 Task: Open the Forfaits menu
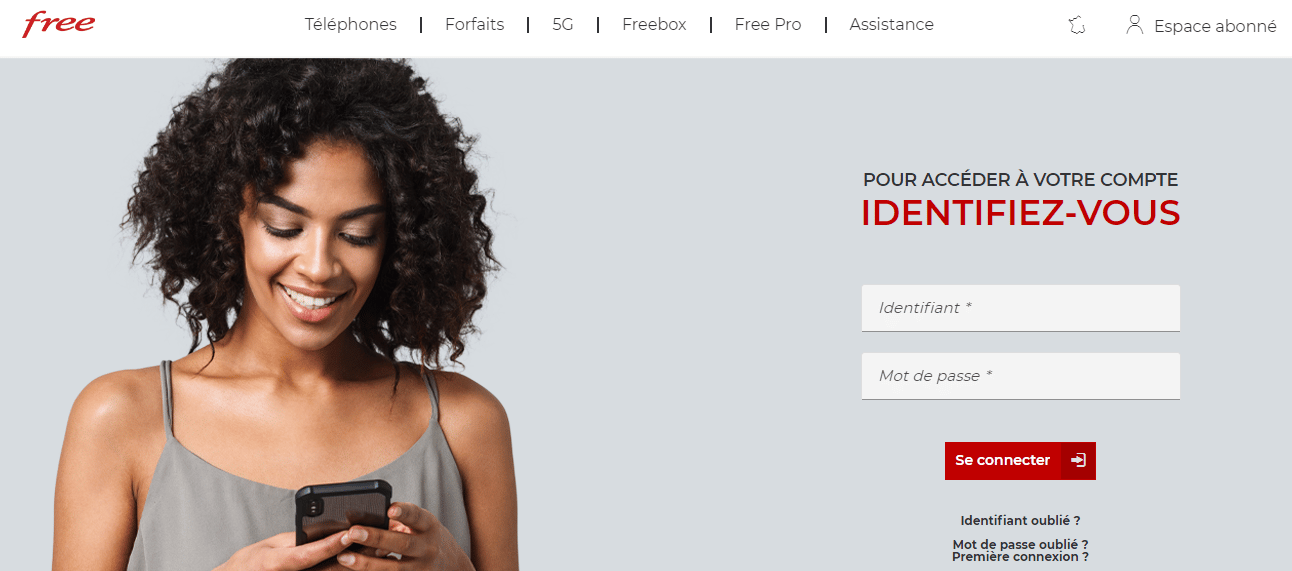point(475,25)
